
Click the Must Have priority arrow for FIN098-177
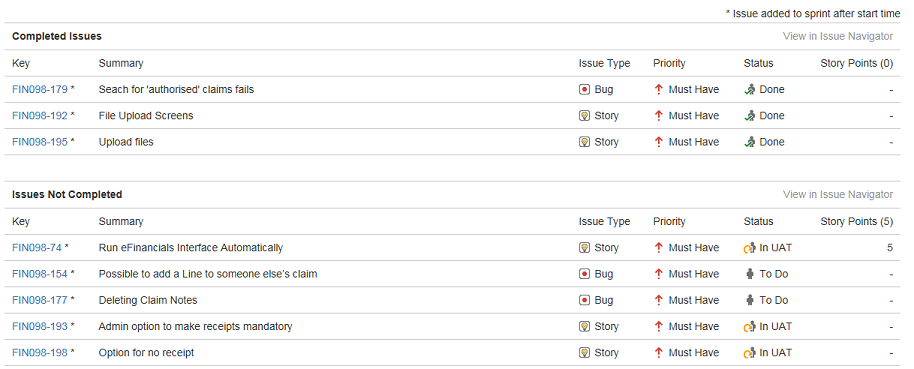click(x=659, y=300)
